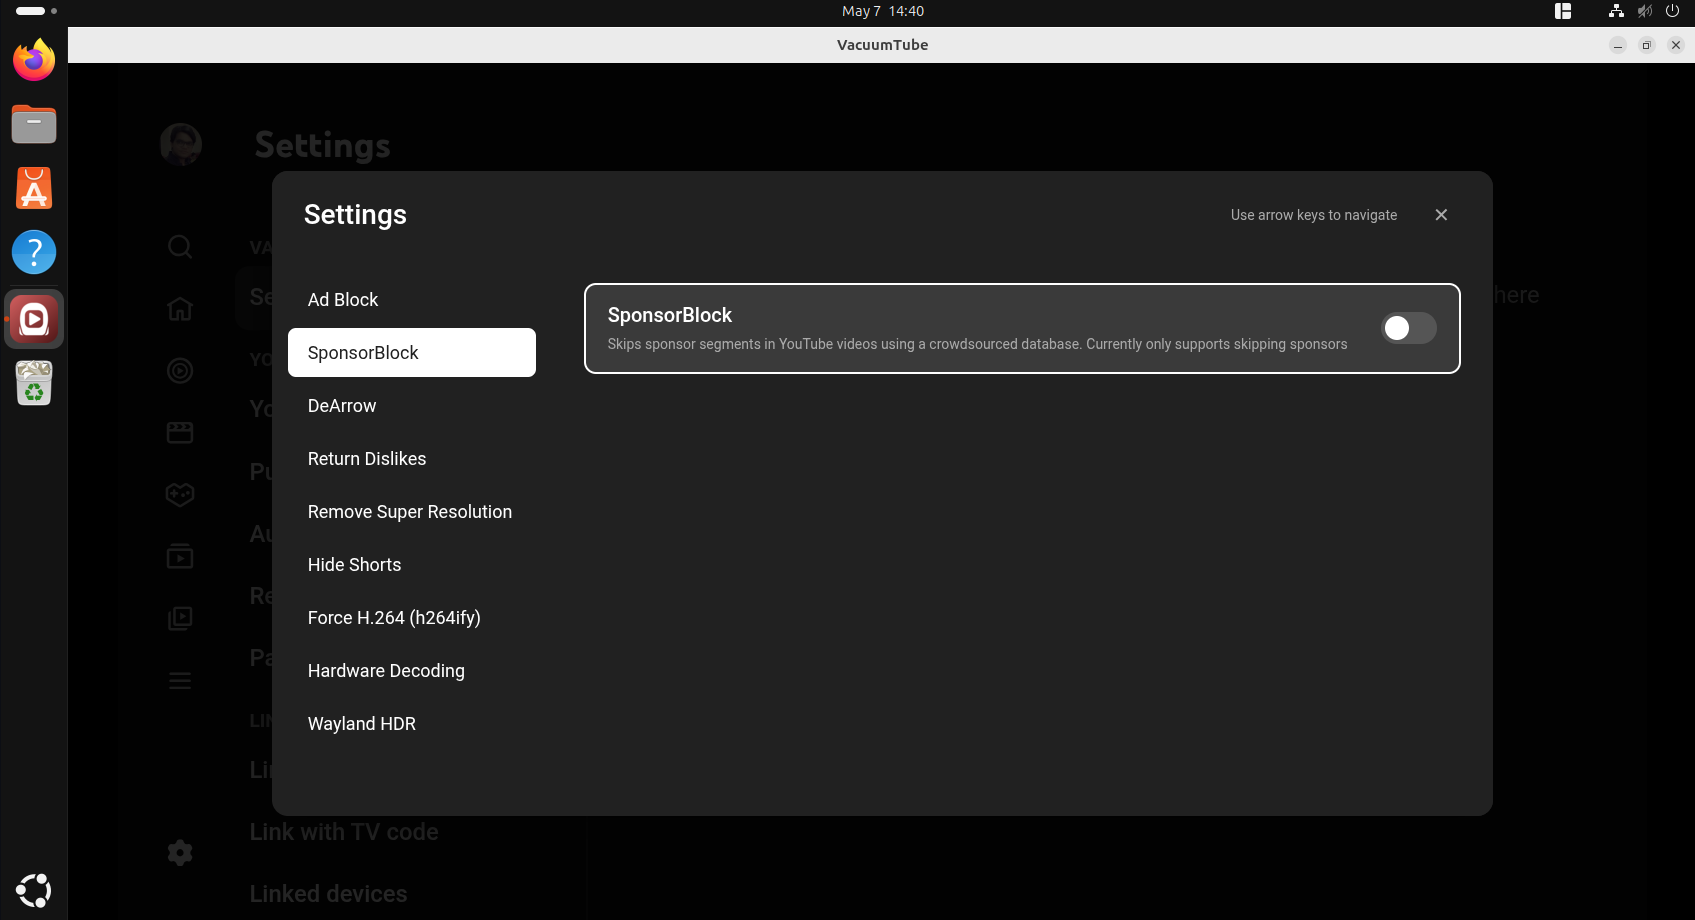
Task: Click Link with TV code entry
Action: (344, 832)
